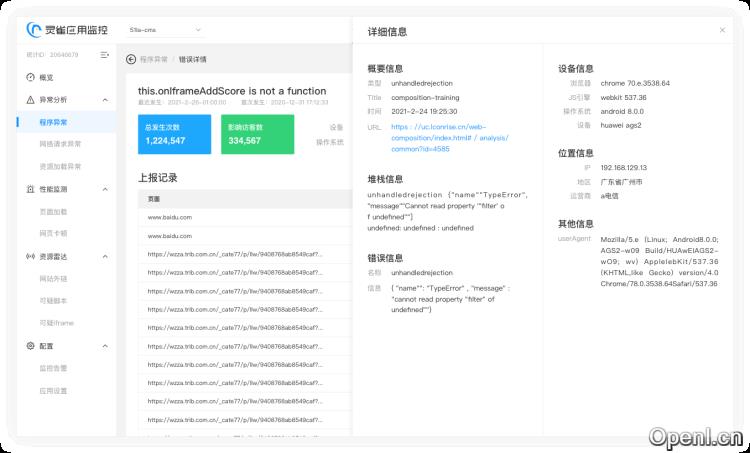Collapse the sidebar with the menu-fold icon
The width and height of the screenshot is (750, 453).
(105, 54)
